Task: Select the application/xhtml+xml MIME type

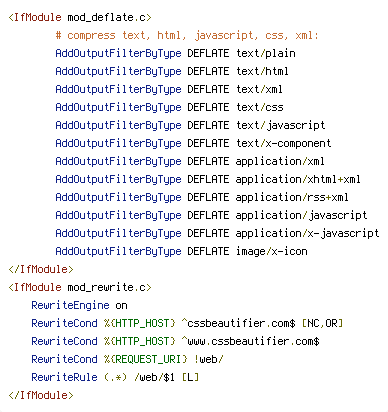Action: tap(298, 179)
